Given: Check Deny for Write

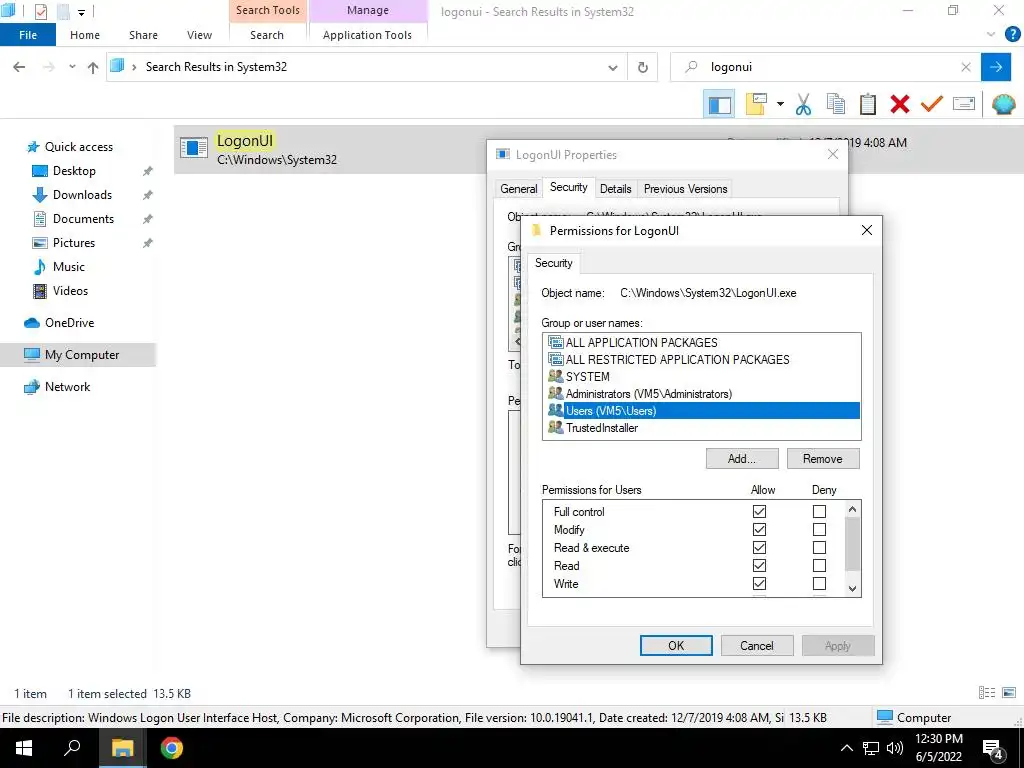Looking at the screenshot, I should [819, 584].
